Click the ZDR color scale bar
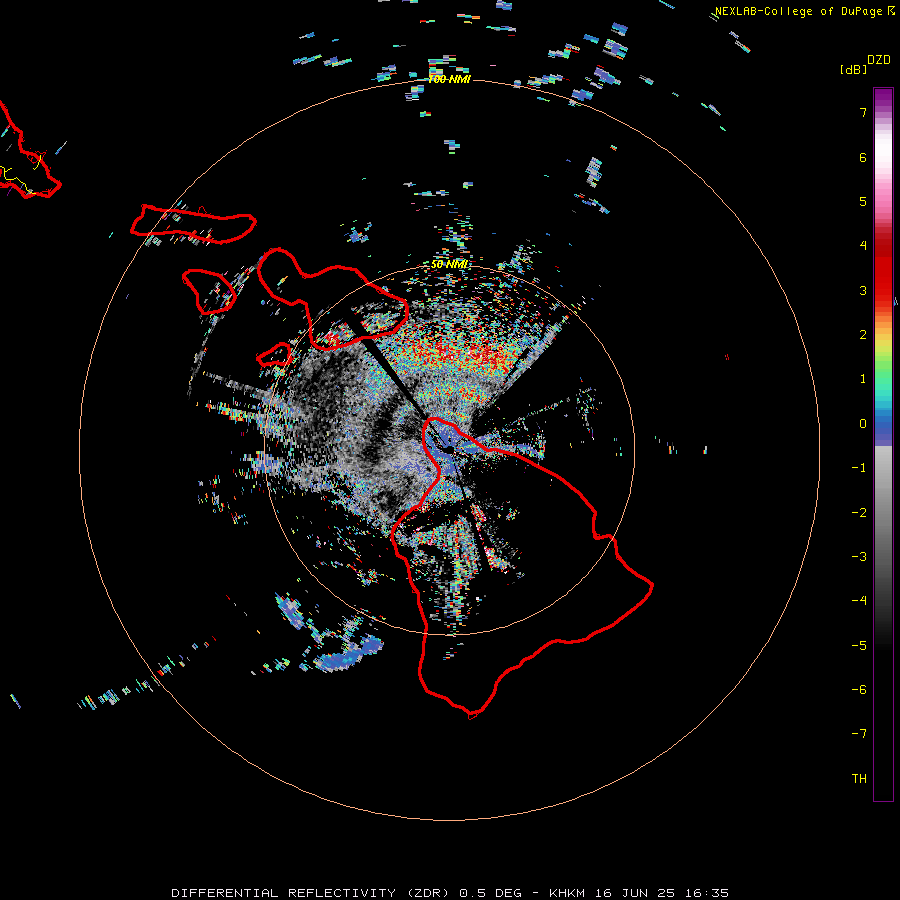This screenshot has width=900, height=900. pyautogui.click(x=883, y=444)
